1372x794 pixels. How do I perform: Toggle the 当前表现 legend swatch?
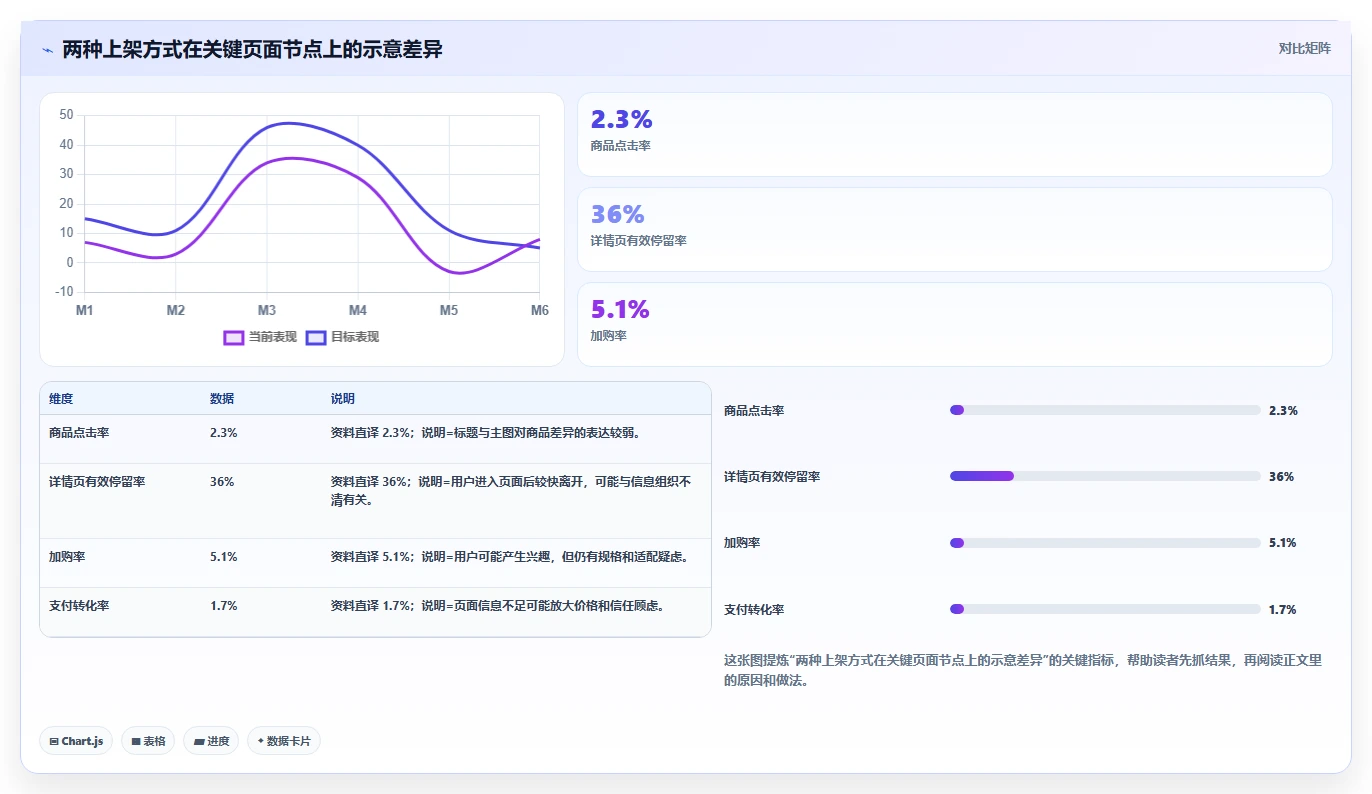(234, 337)
